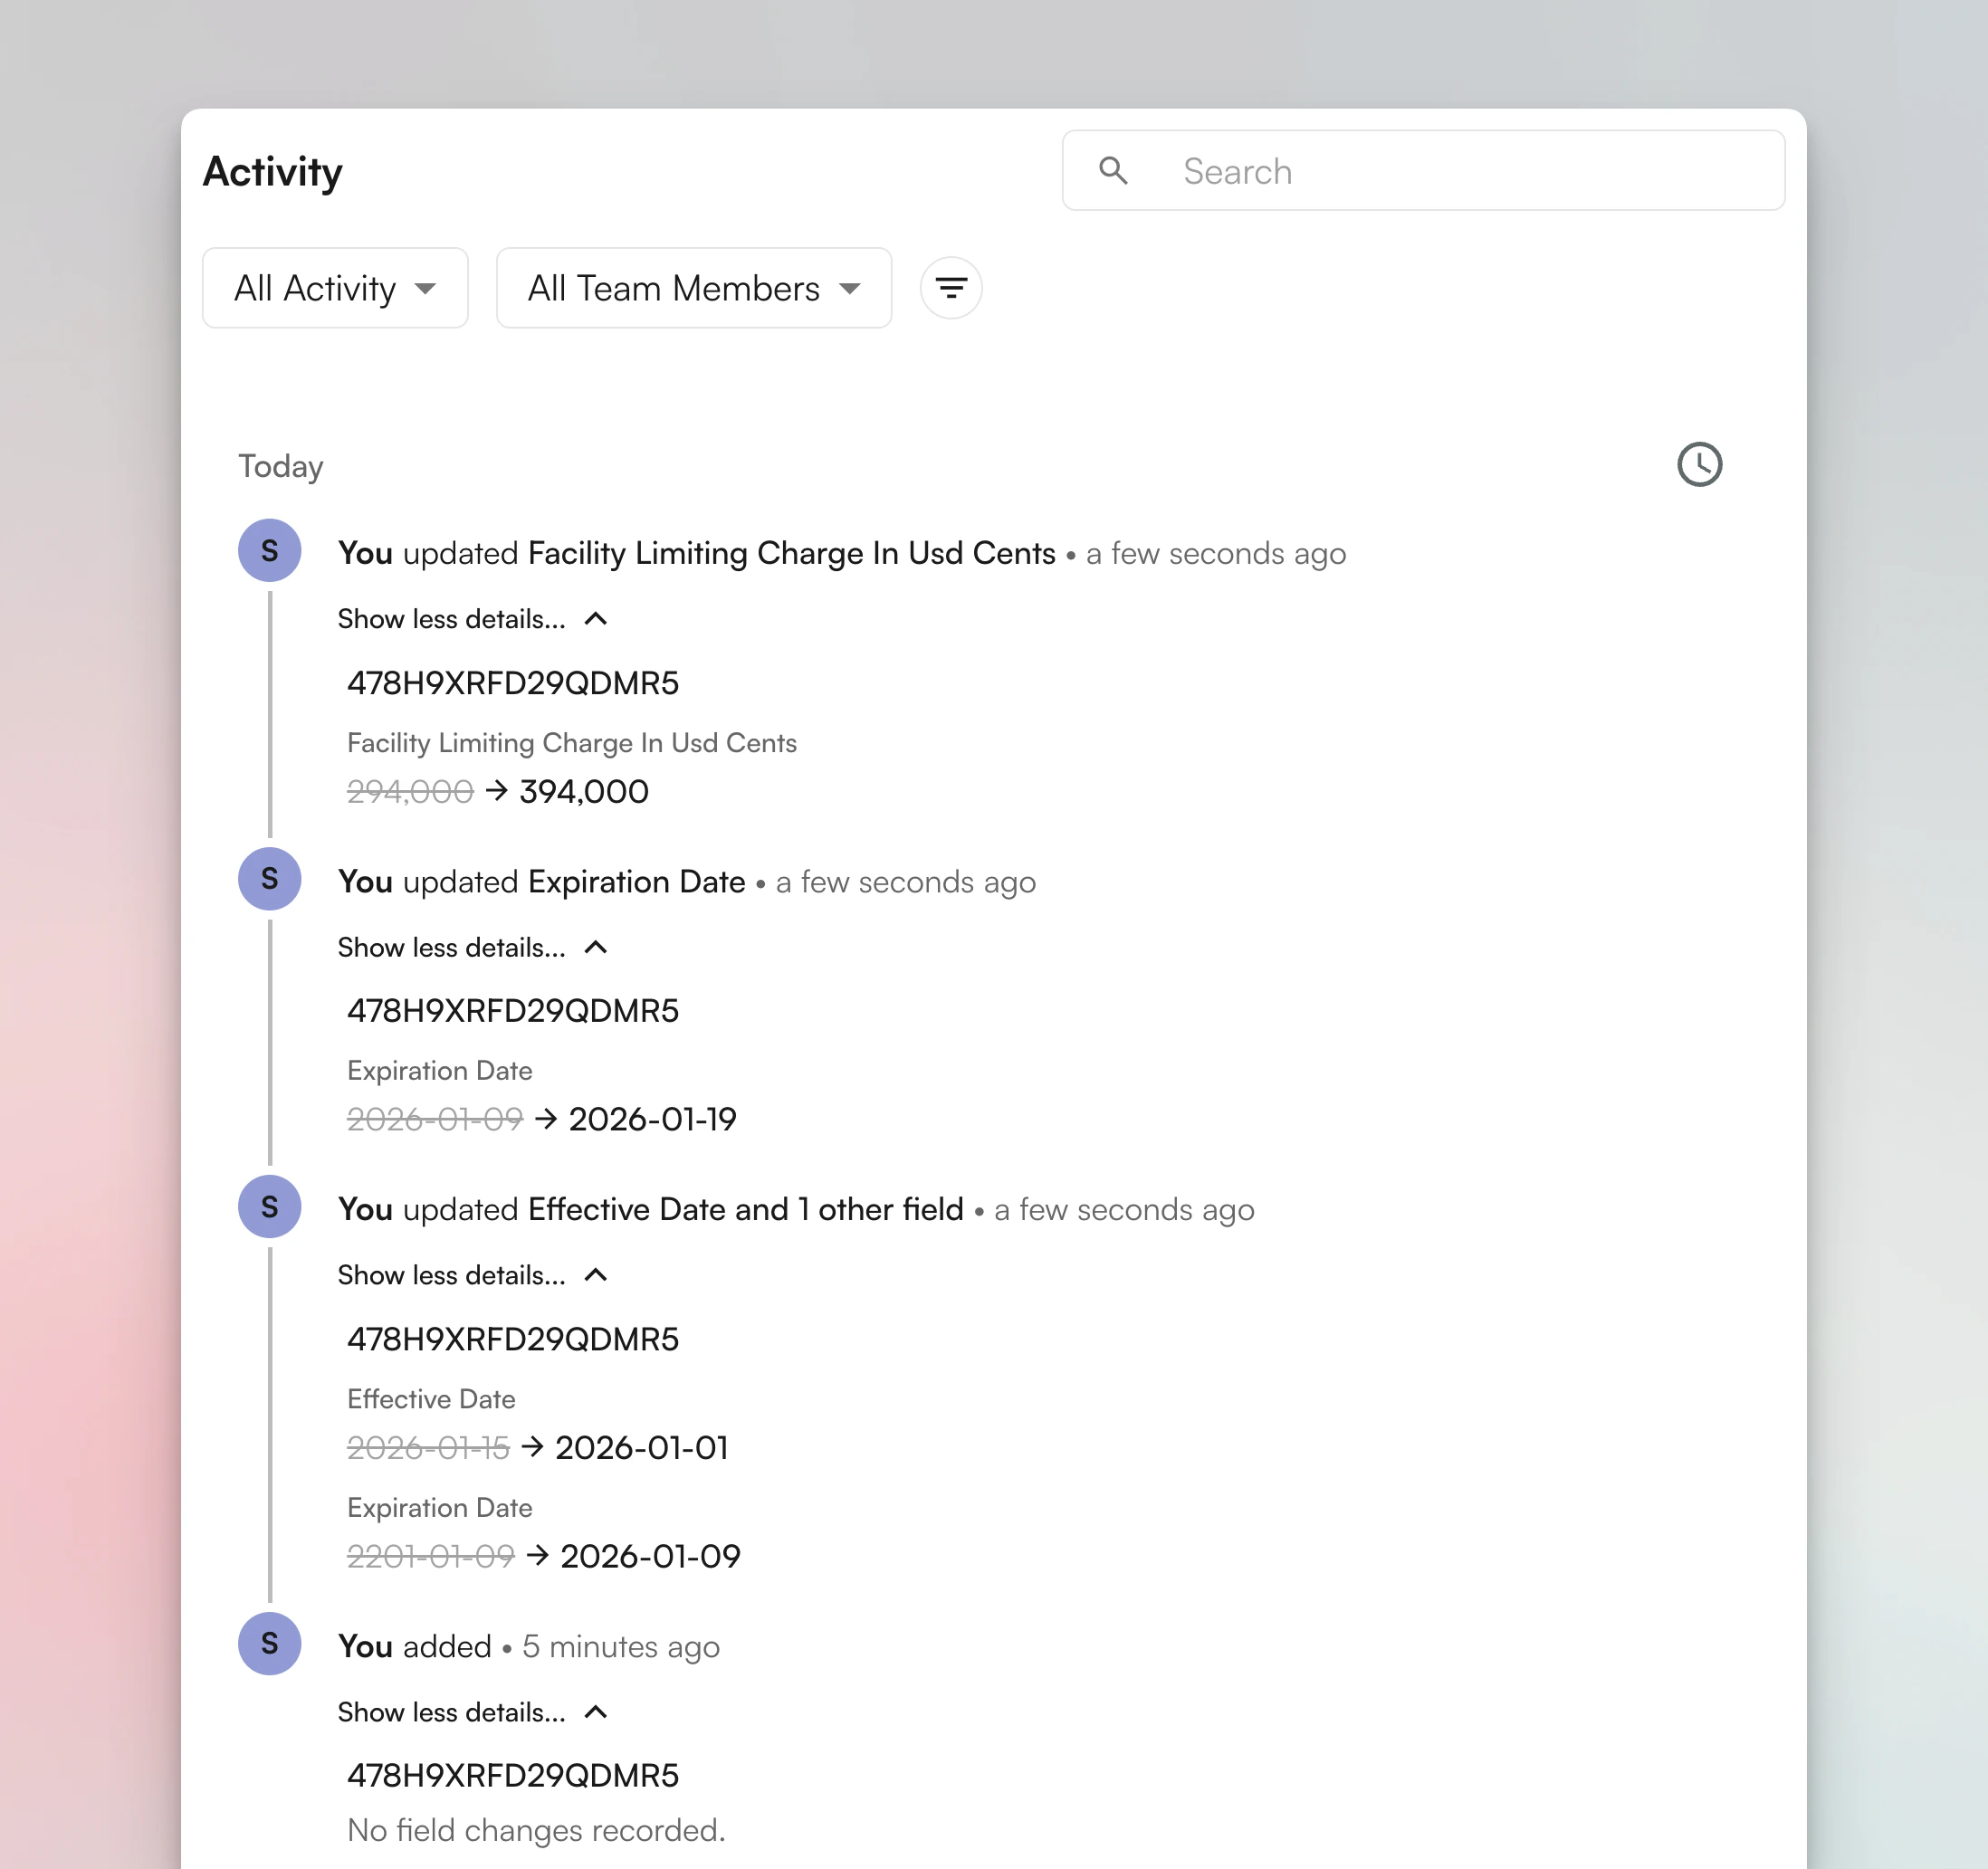Click the avatar for the Effective Date update

(x=269, y=1207)
